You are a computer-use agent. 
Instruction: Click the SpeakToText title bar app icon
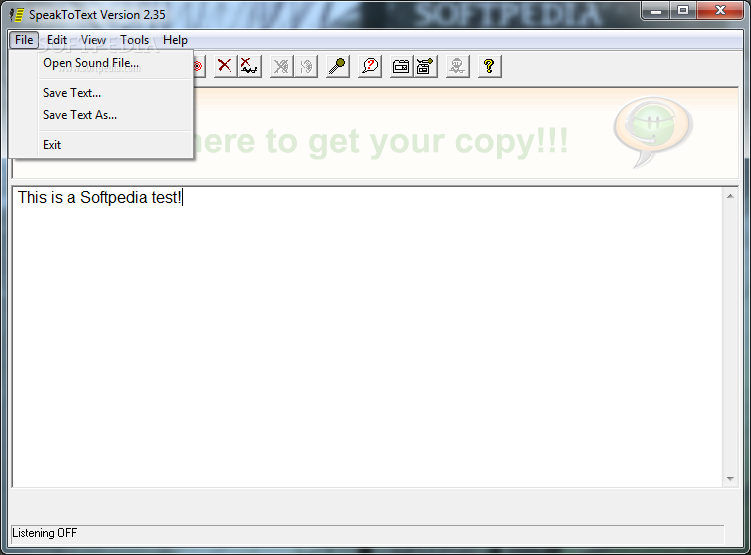tap(17, 14)
